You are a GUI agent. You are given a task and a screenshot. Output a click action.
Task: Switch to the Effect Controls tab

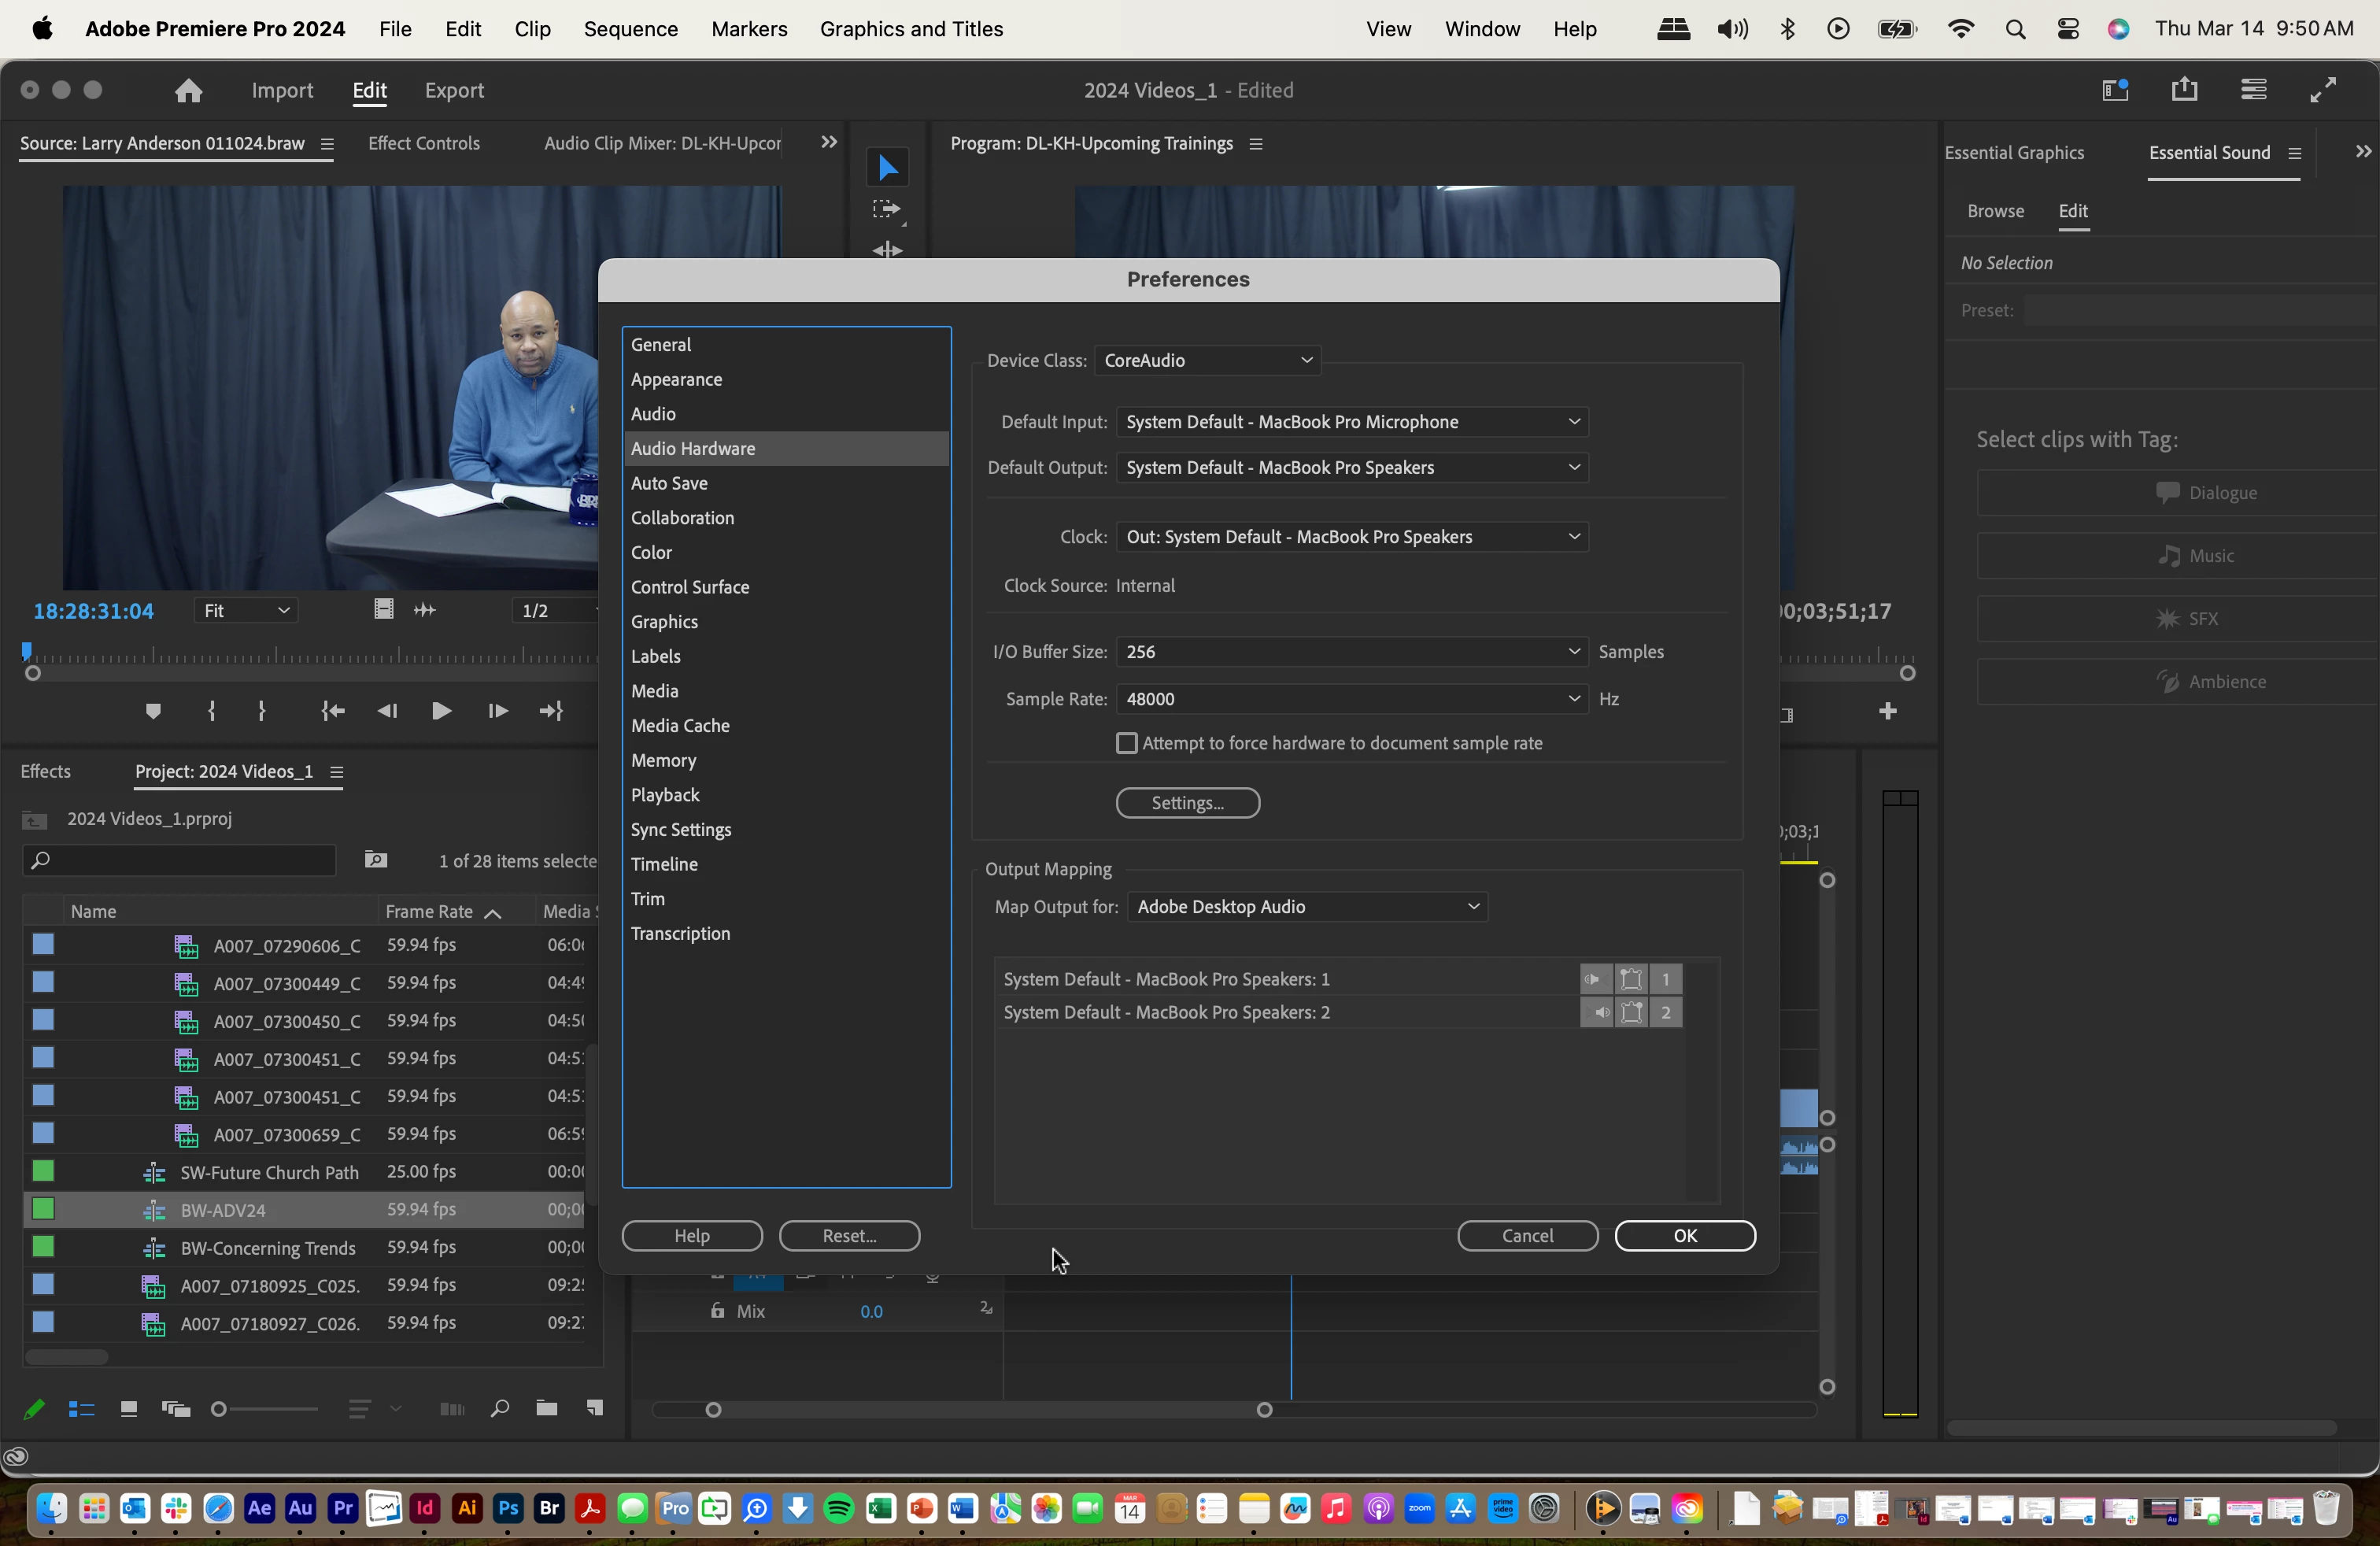click(424, 143)
